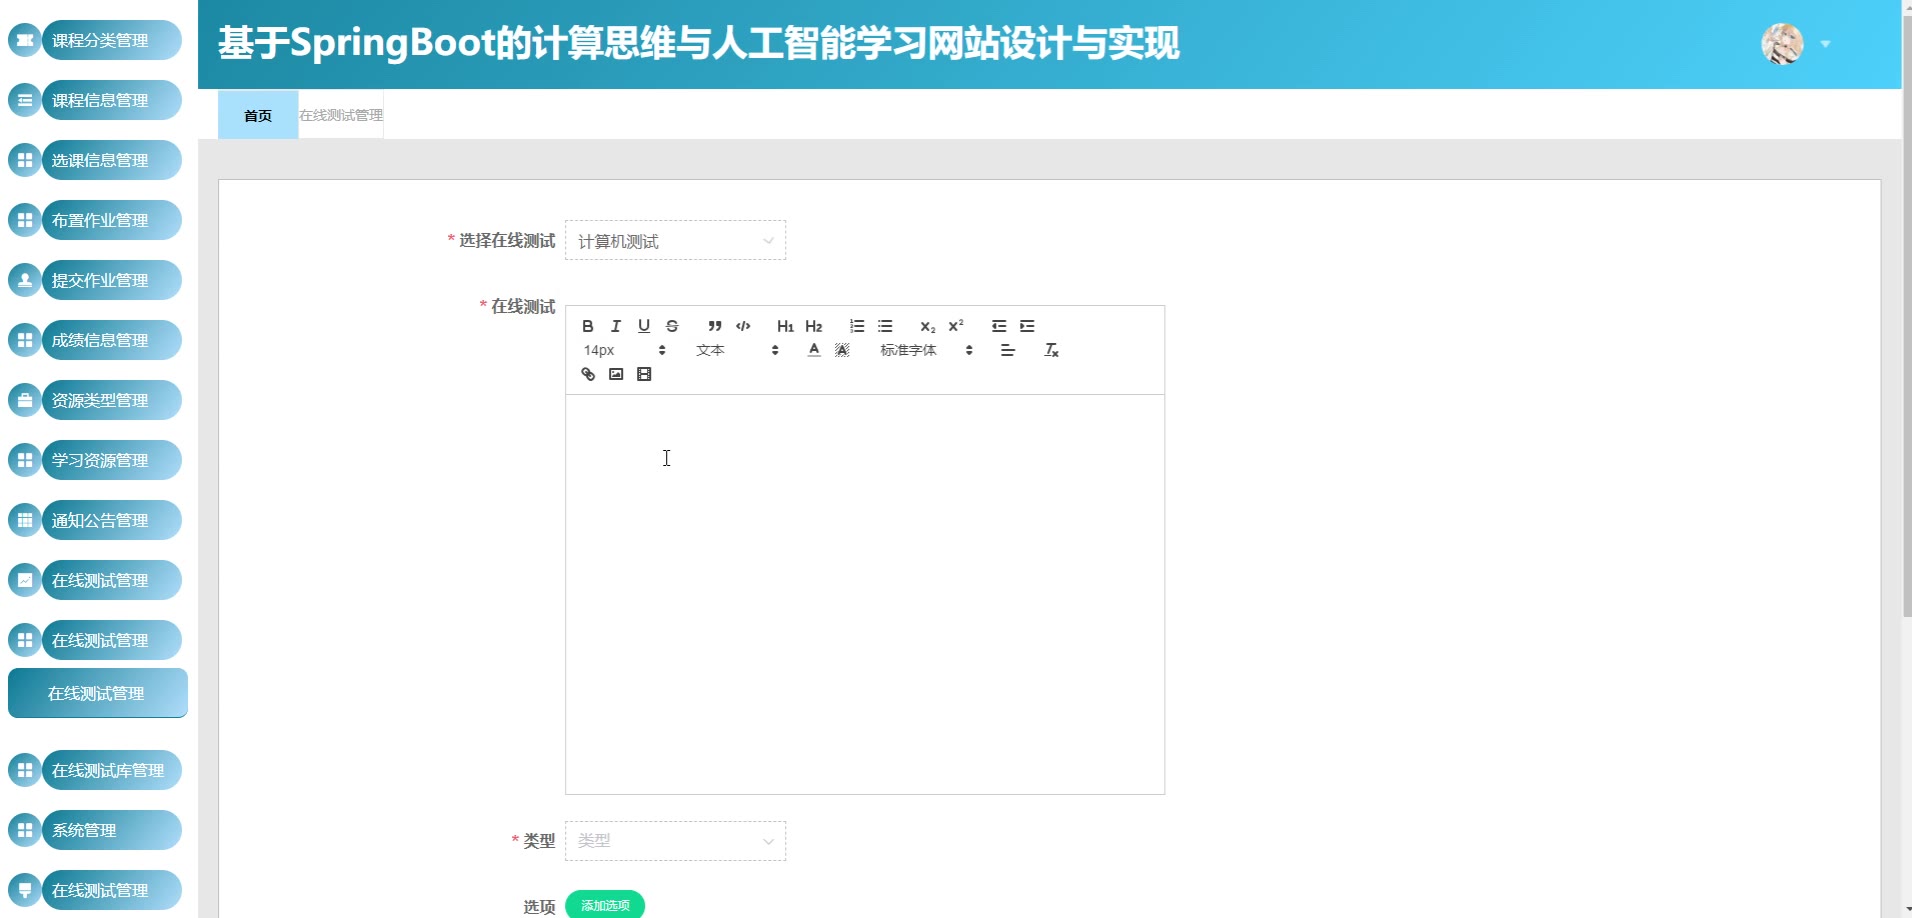This screenshot has width=1912, height=918.
Task: Open the user menu arrow beside avatar
Action: pyautogui.click(x=1825, y=44)
